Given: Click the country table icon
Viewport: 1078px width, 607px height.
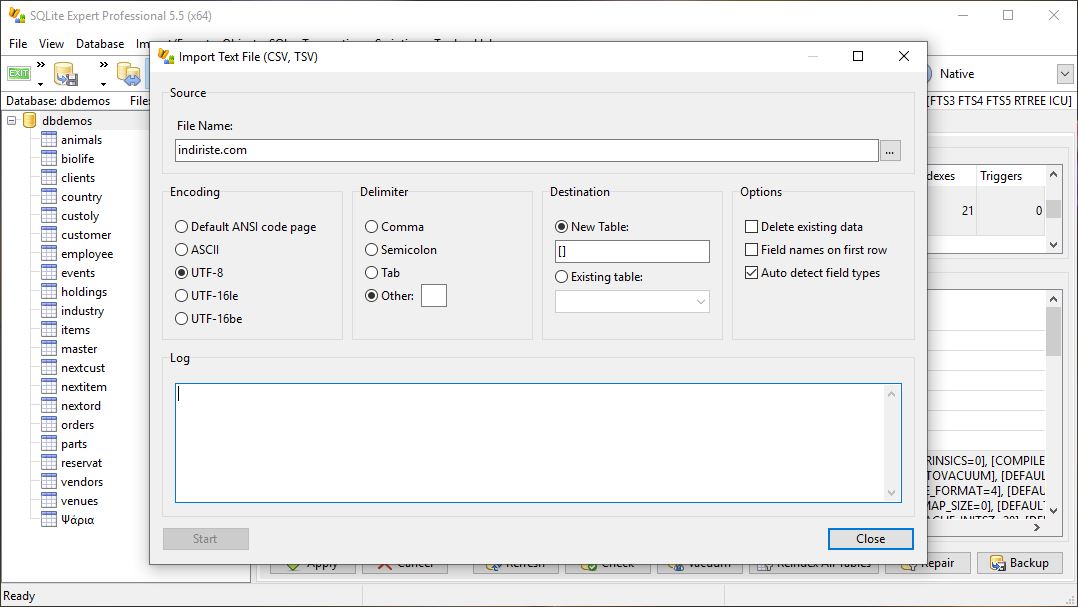Looking at the screenshot, I should pos(49,197).
